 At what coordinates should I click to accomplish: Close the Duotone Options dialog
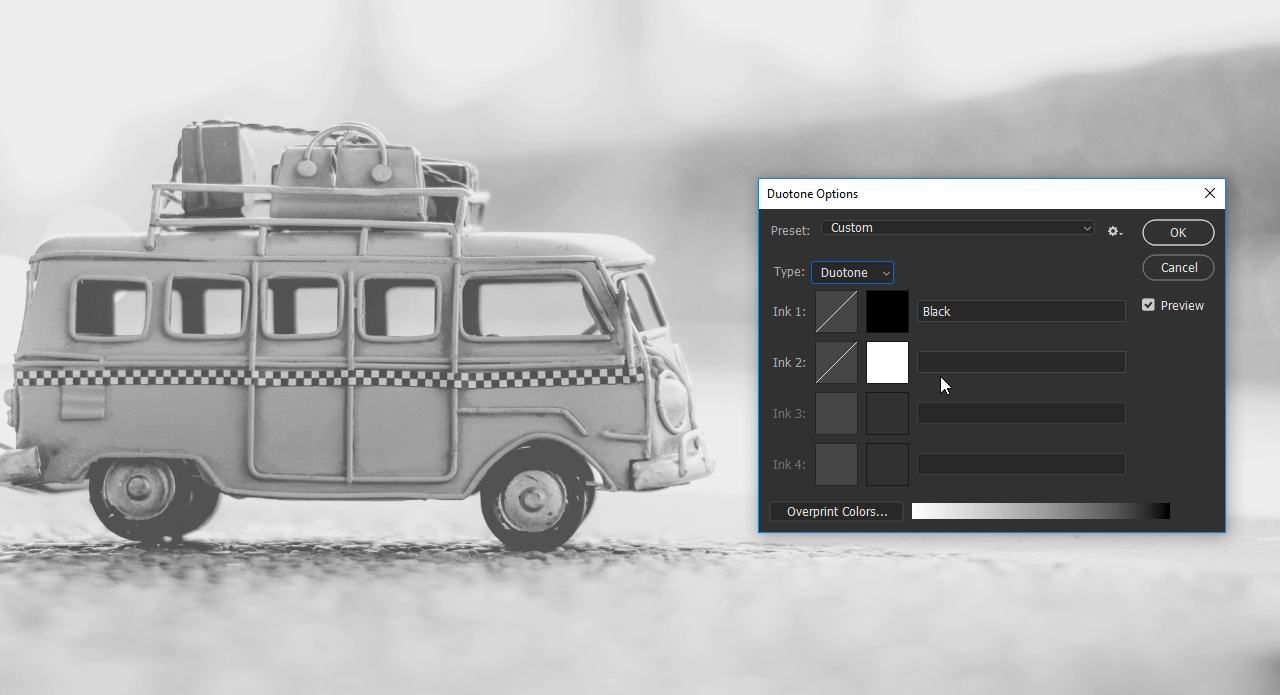(1209, 194)
